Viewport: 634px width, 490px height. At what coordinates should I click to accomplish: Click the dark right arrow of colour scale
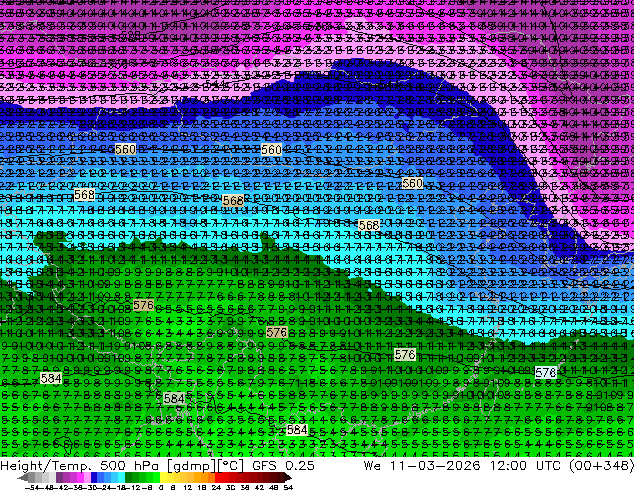288,477
